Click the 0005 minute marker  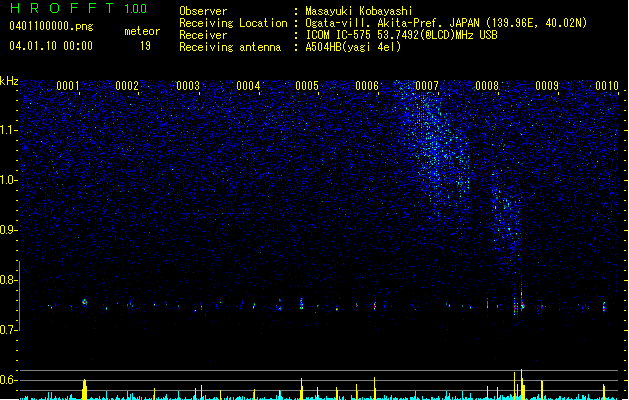[x=307, y=86]
